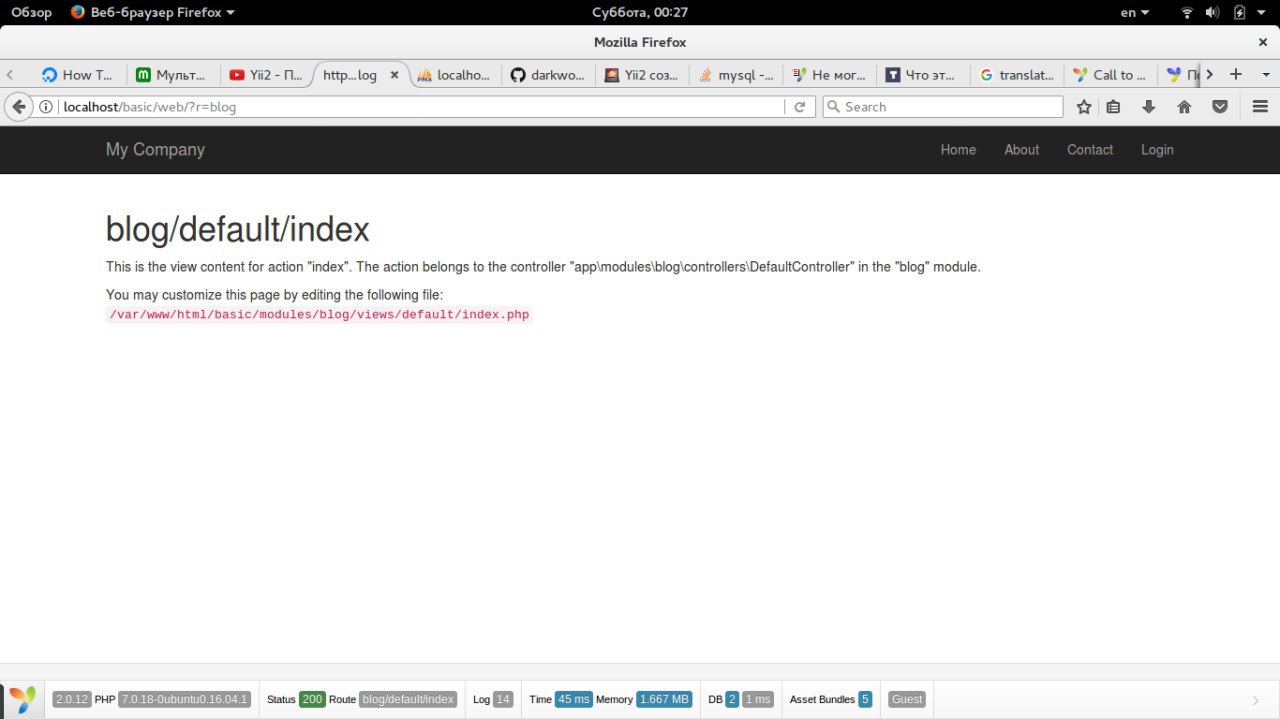Click the blog/default/index page heading
The width and height of the screenshot is (1280, 719).
(x=238, y=229)
